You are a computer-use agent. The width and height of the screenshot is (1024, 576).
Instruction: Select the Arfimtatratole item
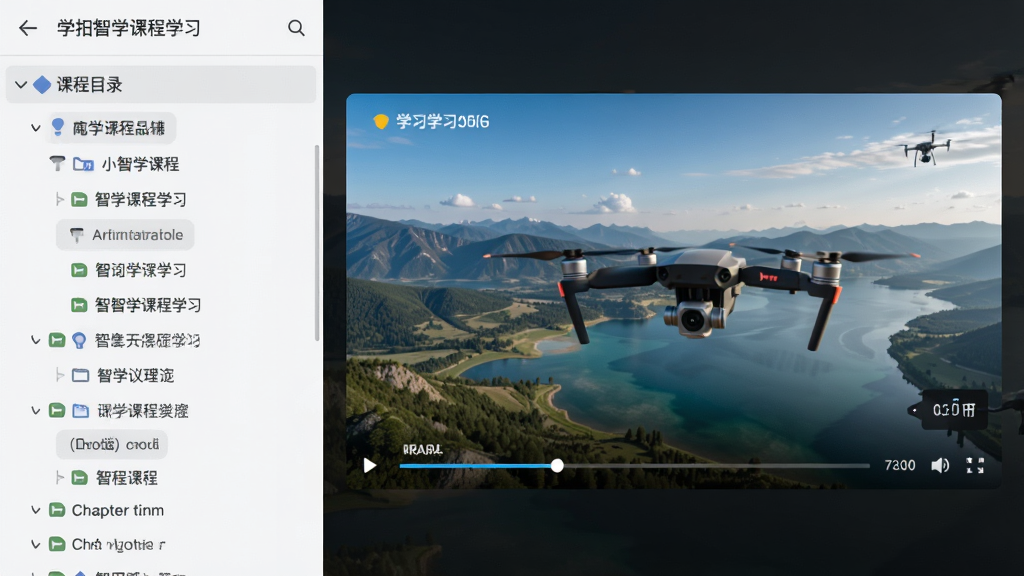[x=125, y=234]
